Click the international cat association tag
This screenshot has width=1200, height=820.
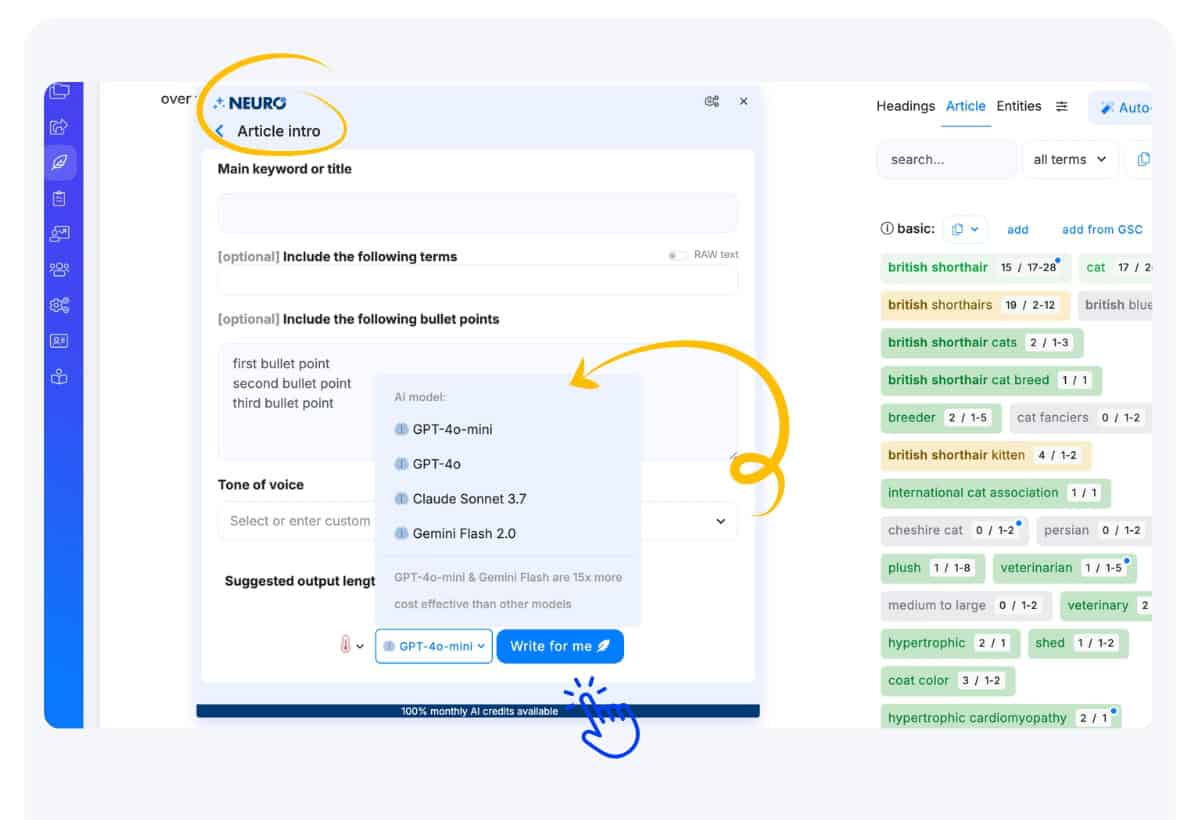click(996, 492)
